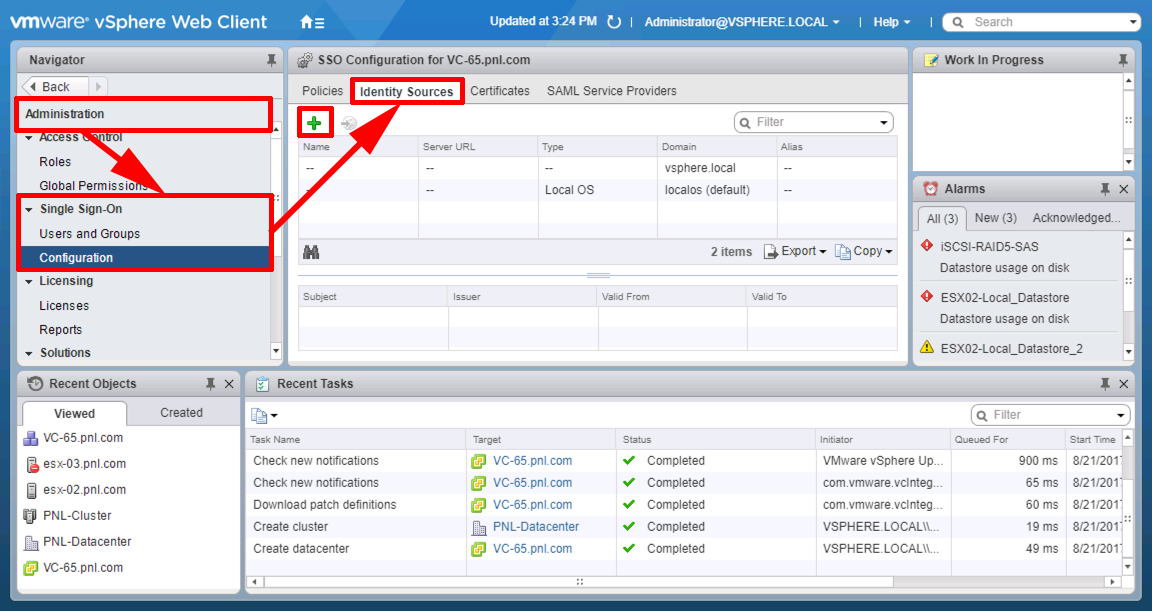This screenshot has height=611, width=1152.
Task: Select the Viewed tab in Recent Objects
Action: coord(74,413)
